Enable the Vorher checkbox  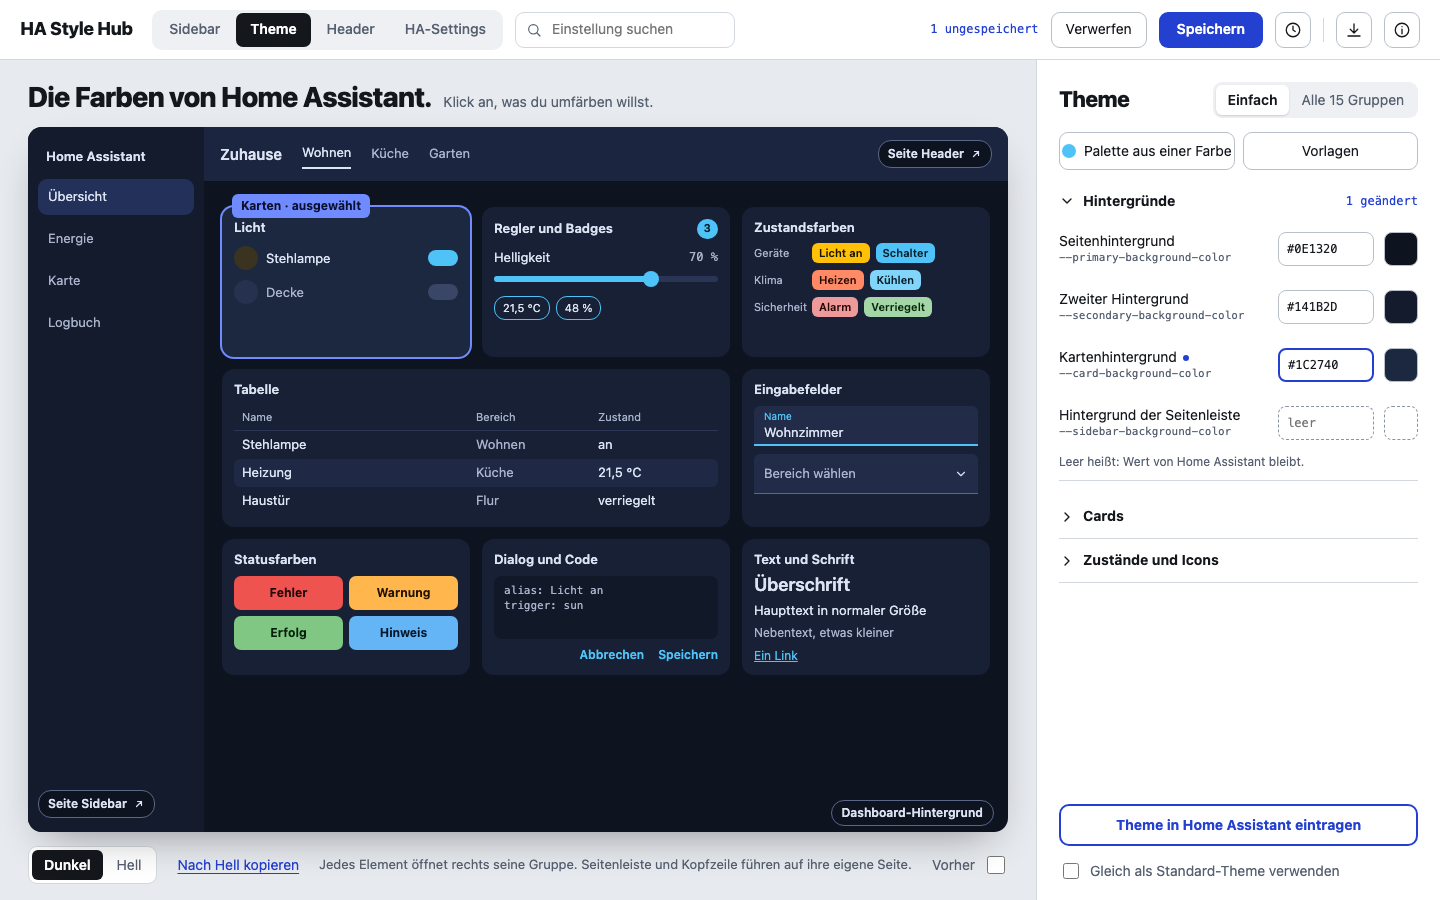tap(996, 865)
